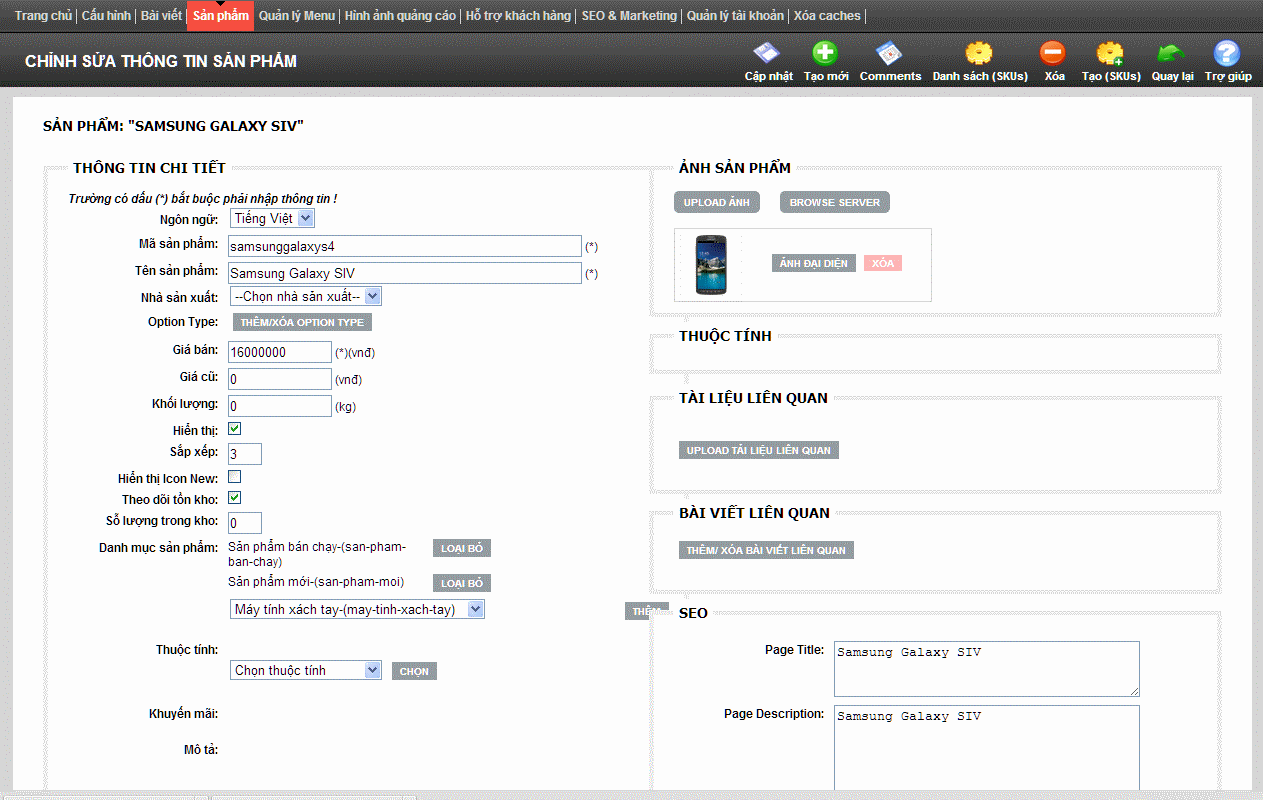Click the Page Description text area

point(987,748)
